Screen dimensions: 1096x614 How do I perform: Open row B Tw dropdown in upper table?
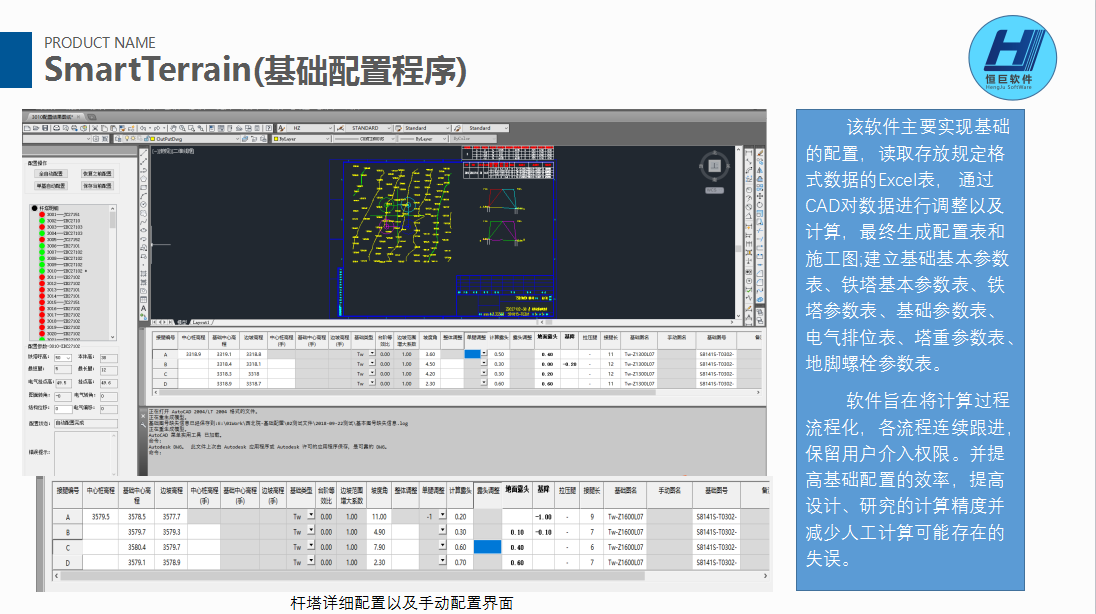point(373,363)
